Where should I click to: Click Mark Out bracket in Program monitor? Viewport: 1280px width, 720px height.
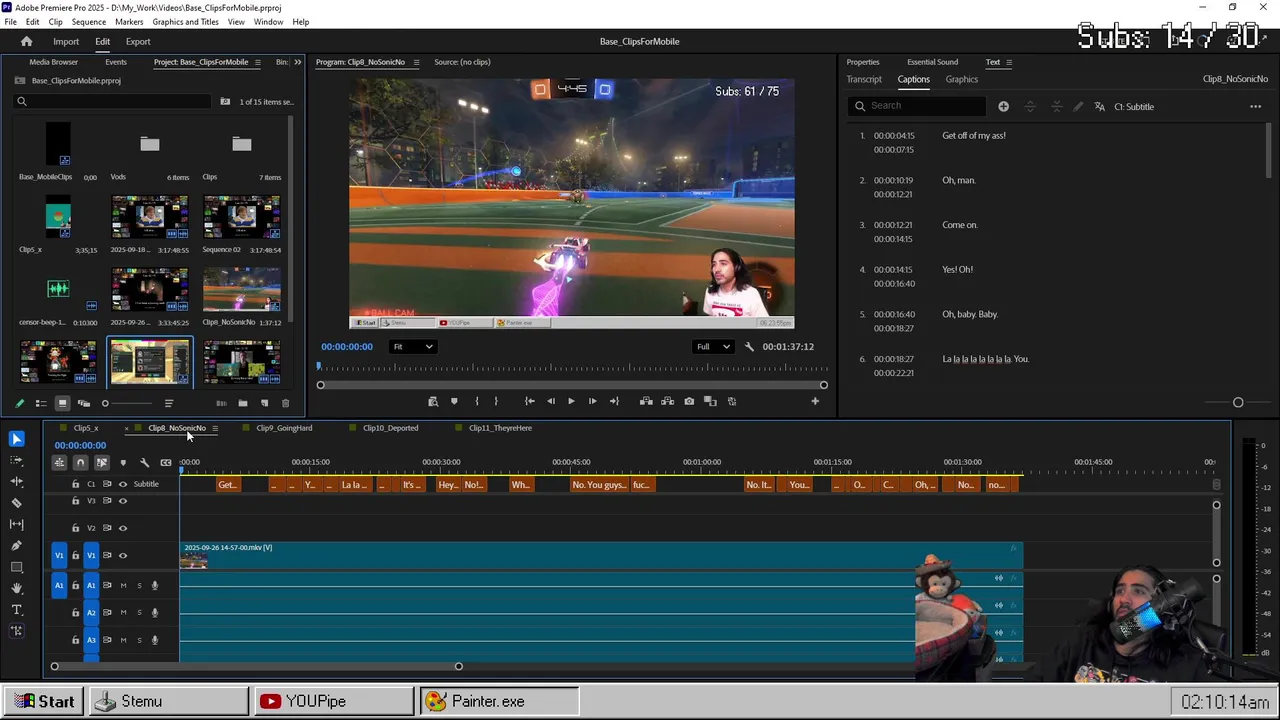(x=496, y=401)
